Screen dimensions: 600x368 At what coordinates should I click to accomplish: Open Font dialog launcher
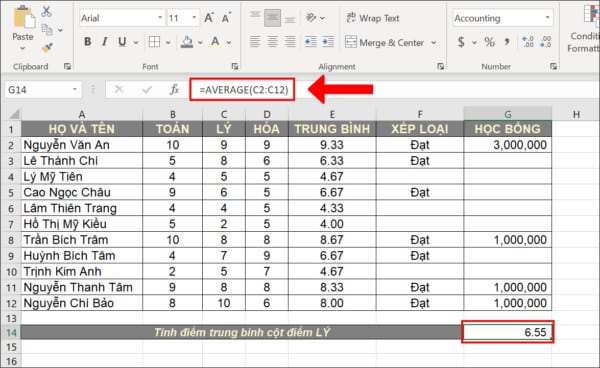235,67
